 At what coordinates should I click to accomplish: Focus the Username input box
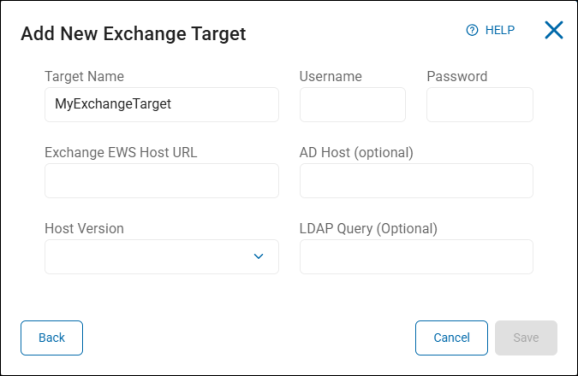[352, 105]
